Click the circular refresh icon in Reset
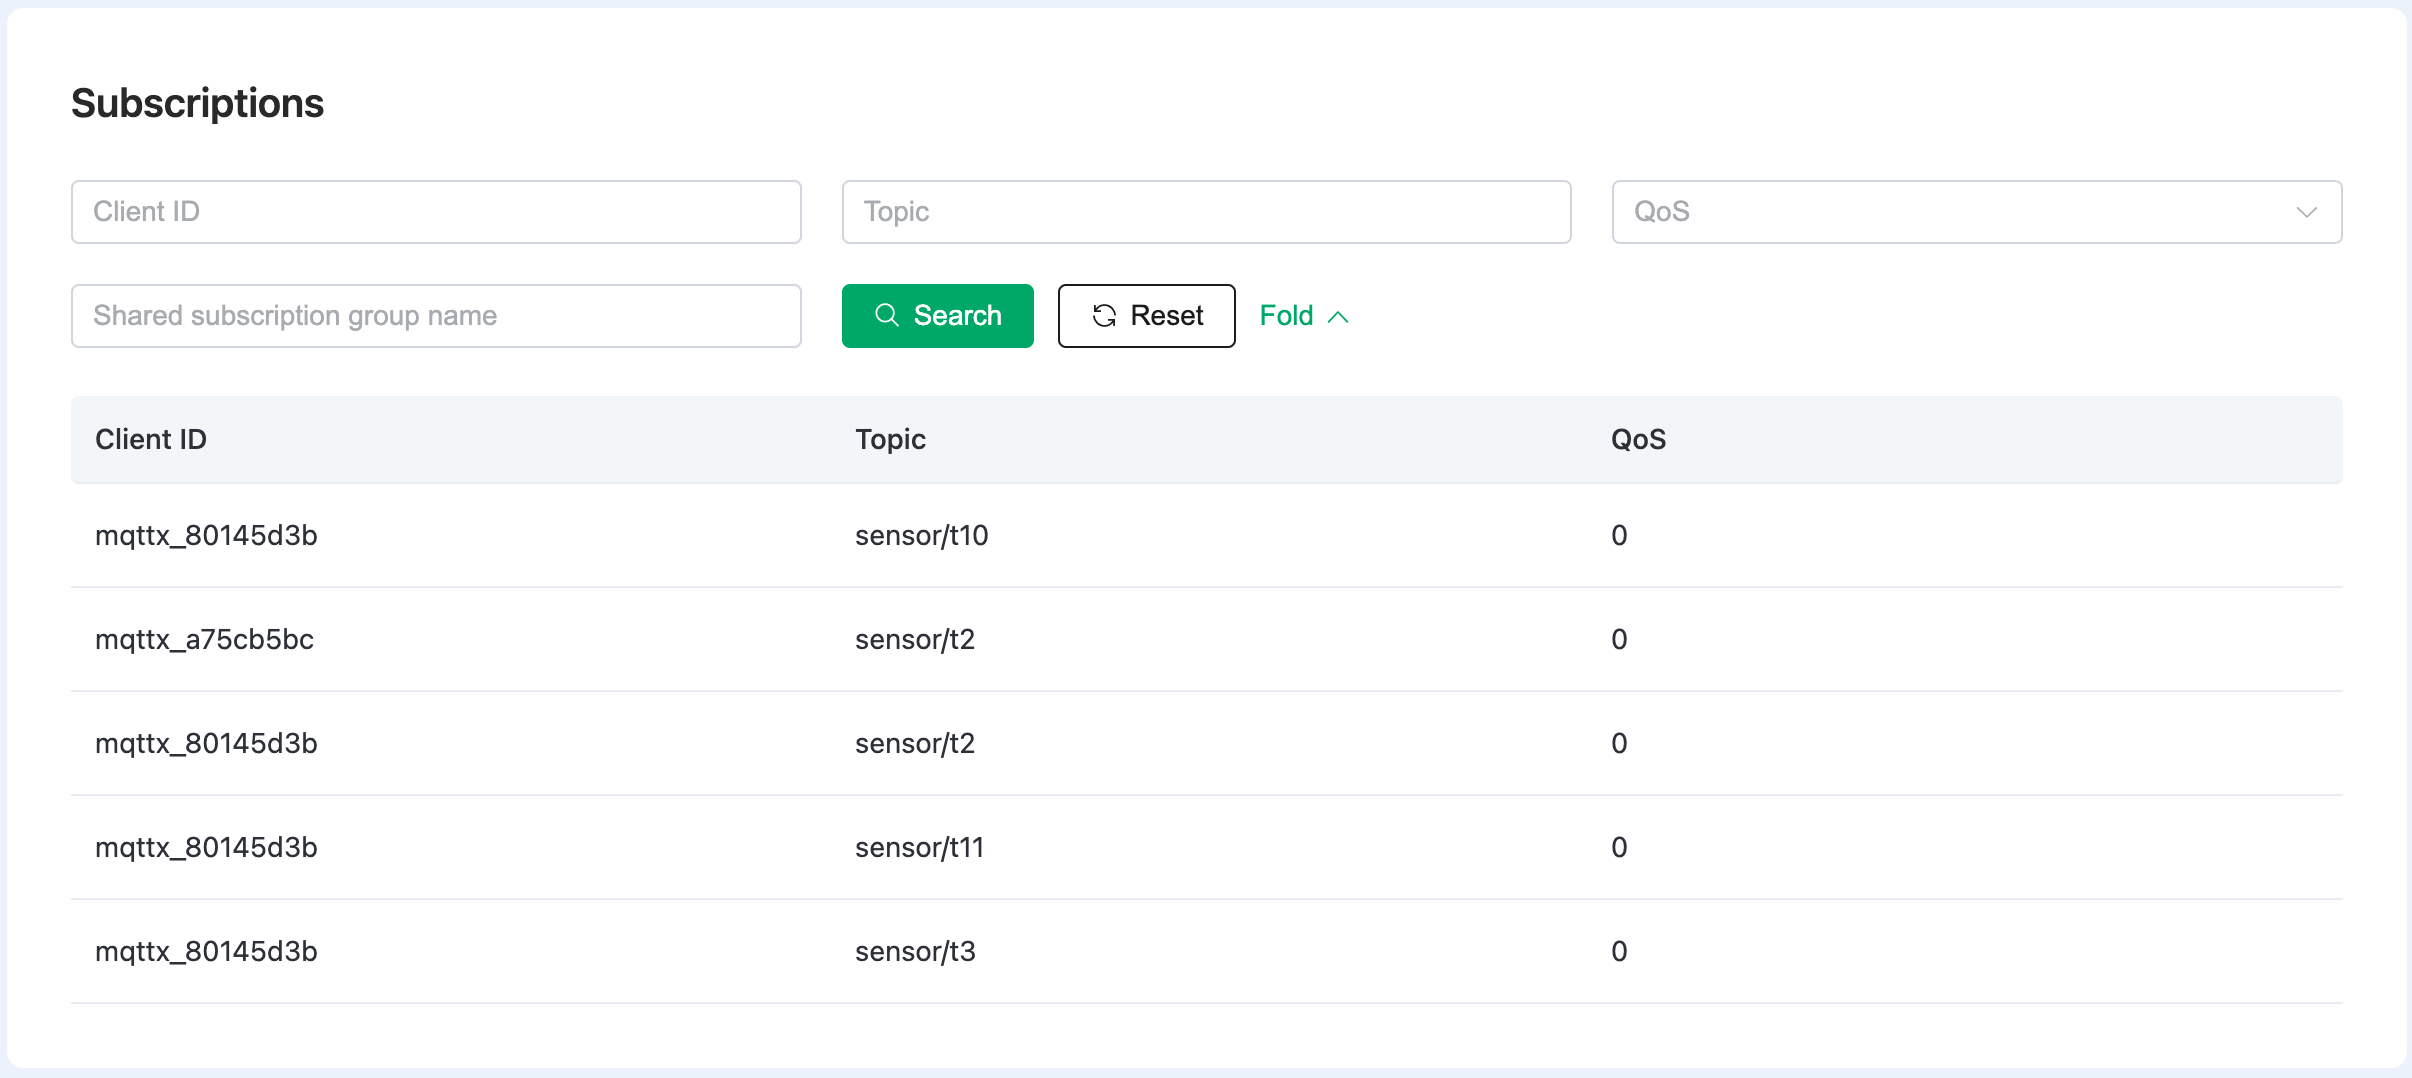The image size is (2412, 1078). pos(1104,316)
